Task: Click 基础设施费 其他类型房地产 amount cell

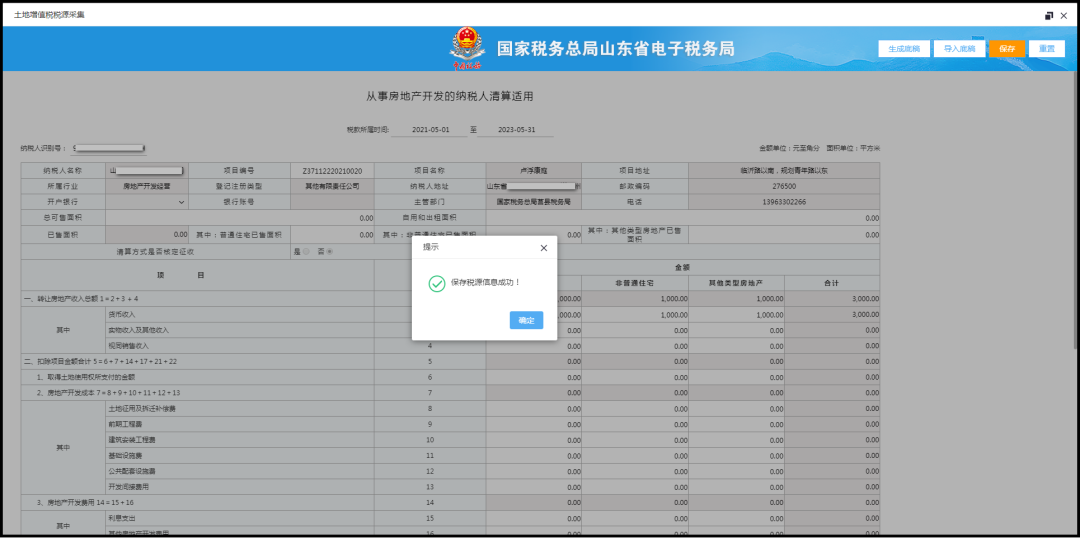Action: click(x=736, y=456)
